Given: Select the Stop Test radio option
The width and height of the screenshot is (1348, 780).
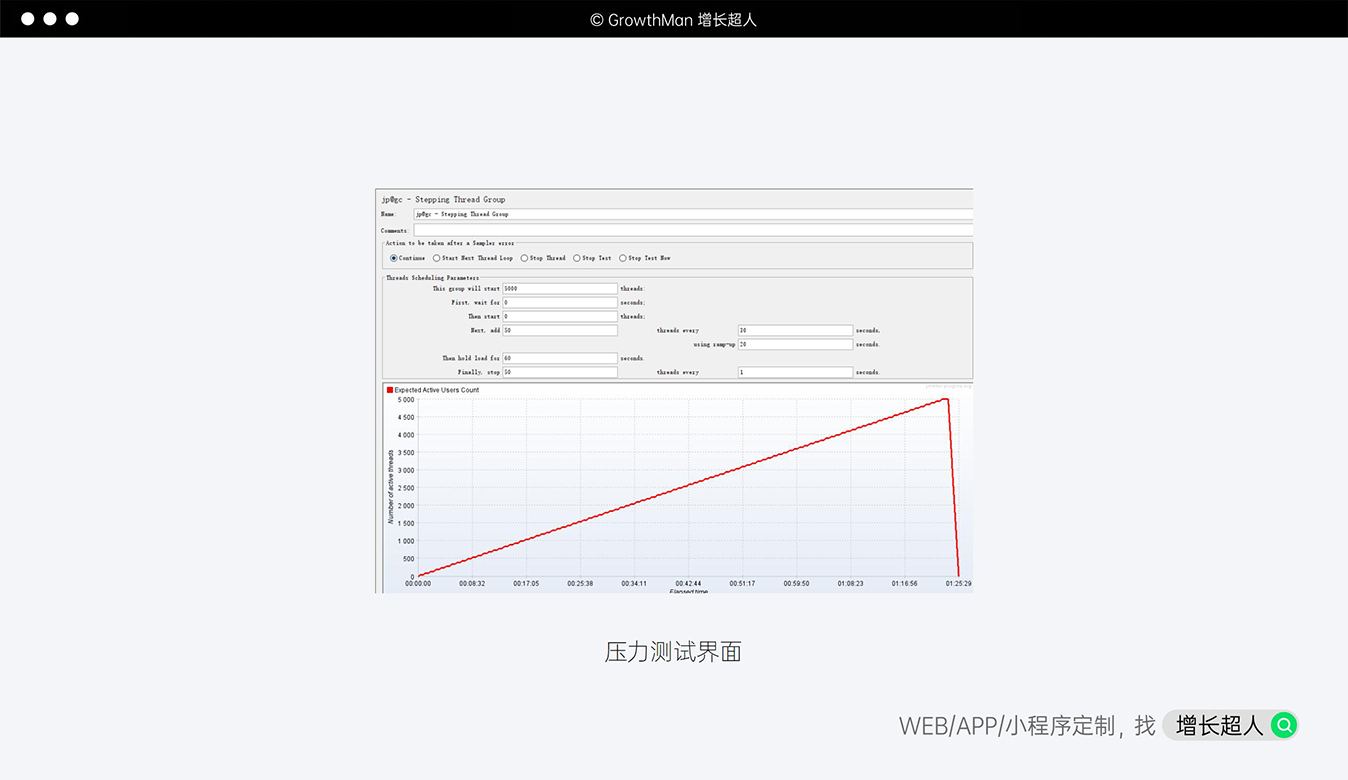Looking at the screenshot, I should click(577, 258).
